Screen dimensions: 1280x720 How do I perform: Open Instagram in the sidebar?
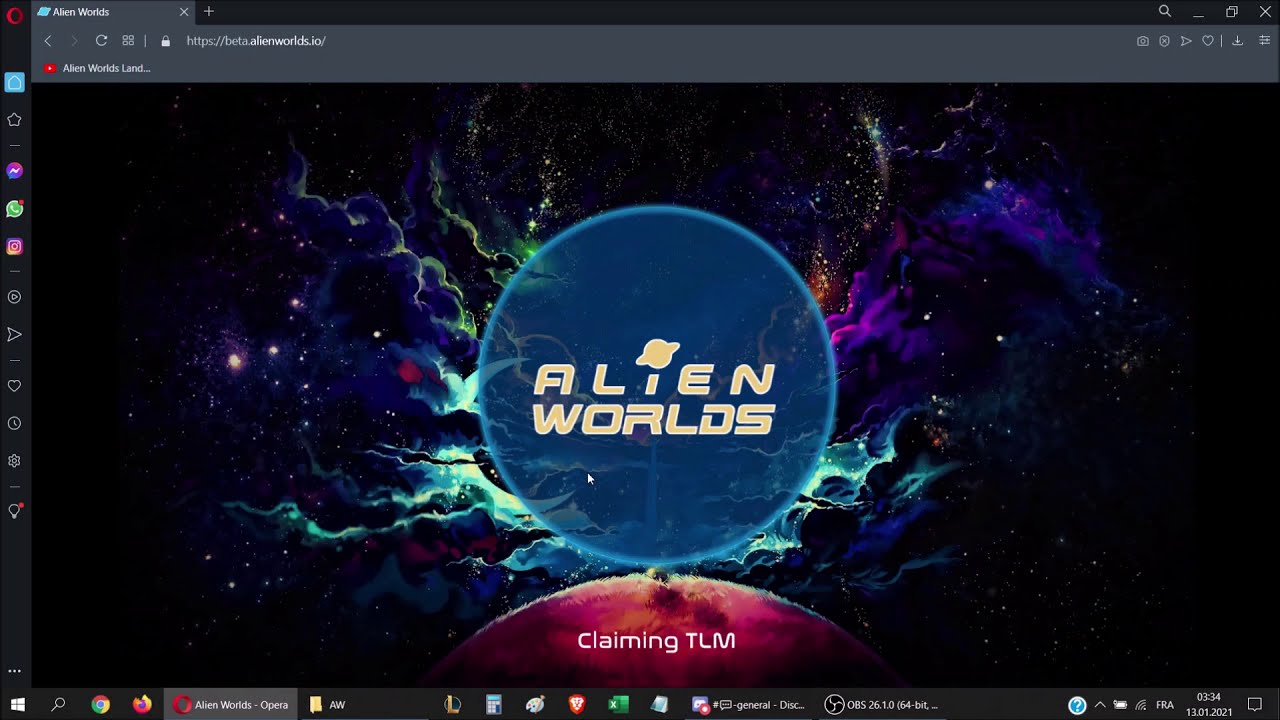point(15,246)
